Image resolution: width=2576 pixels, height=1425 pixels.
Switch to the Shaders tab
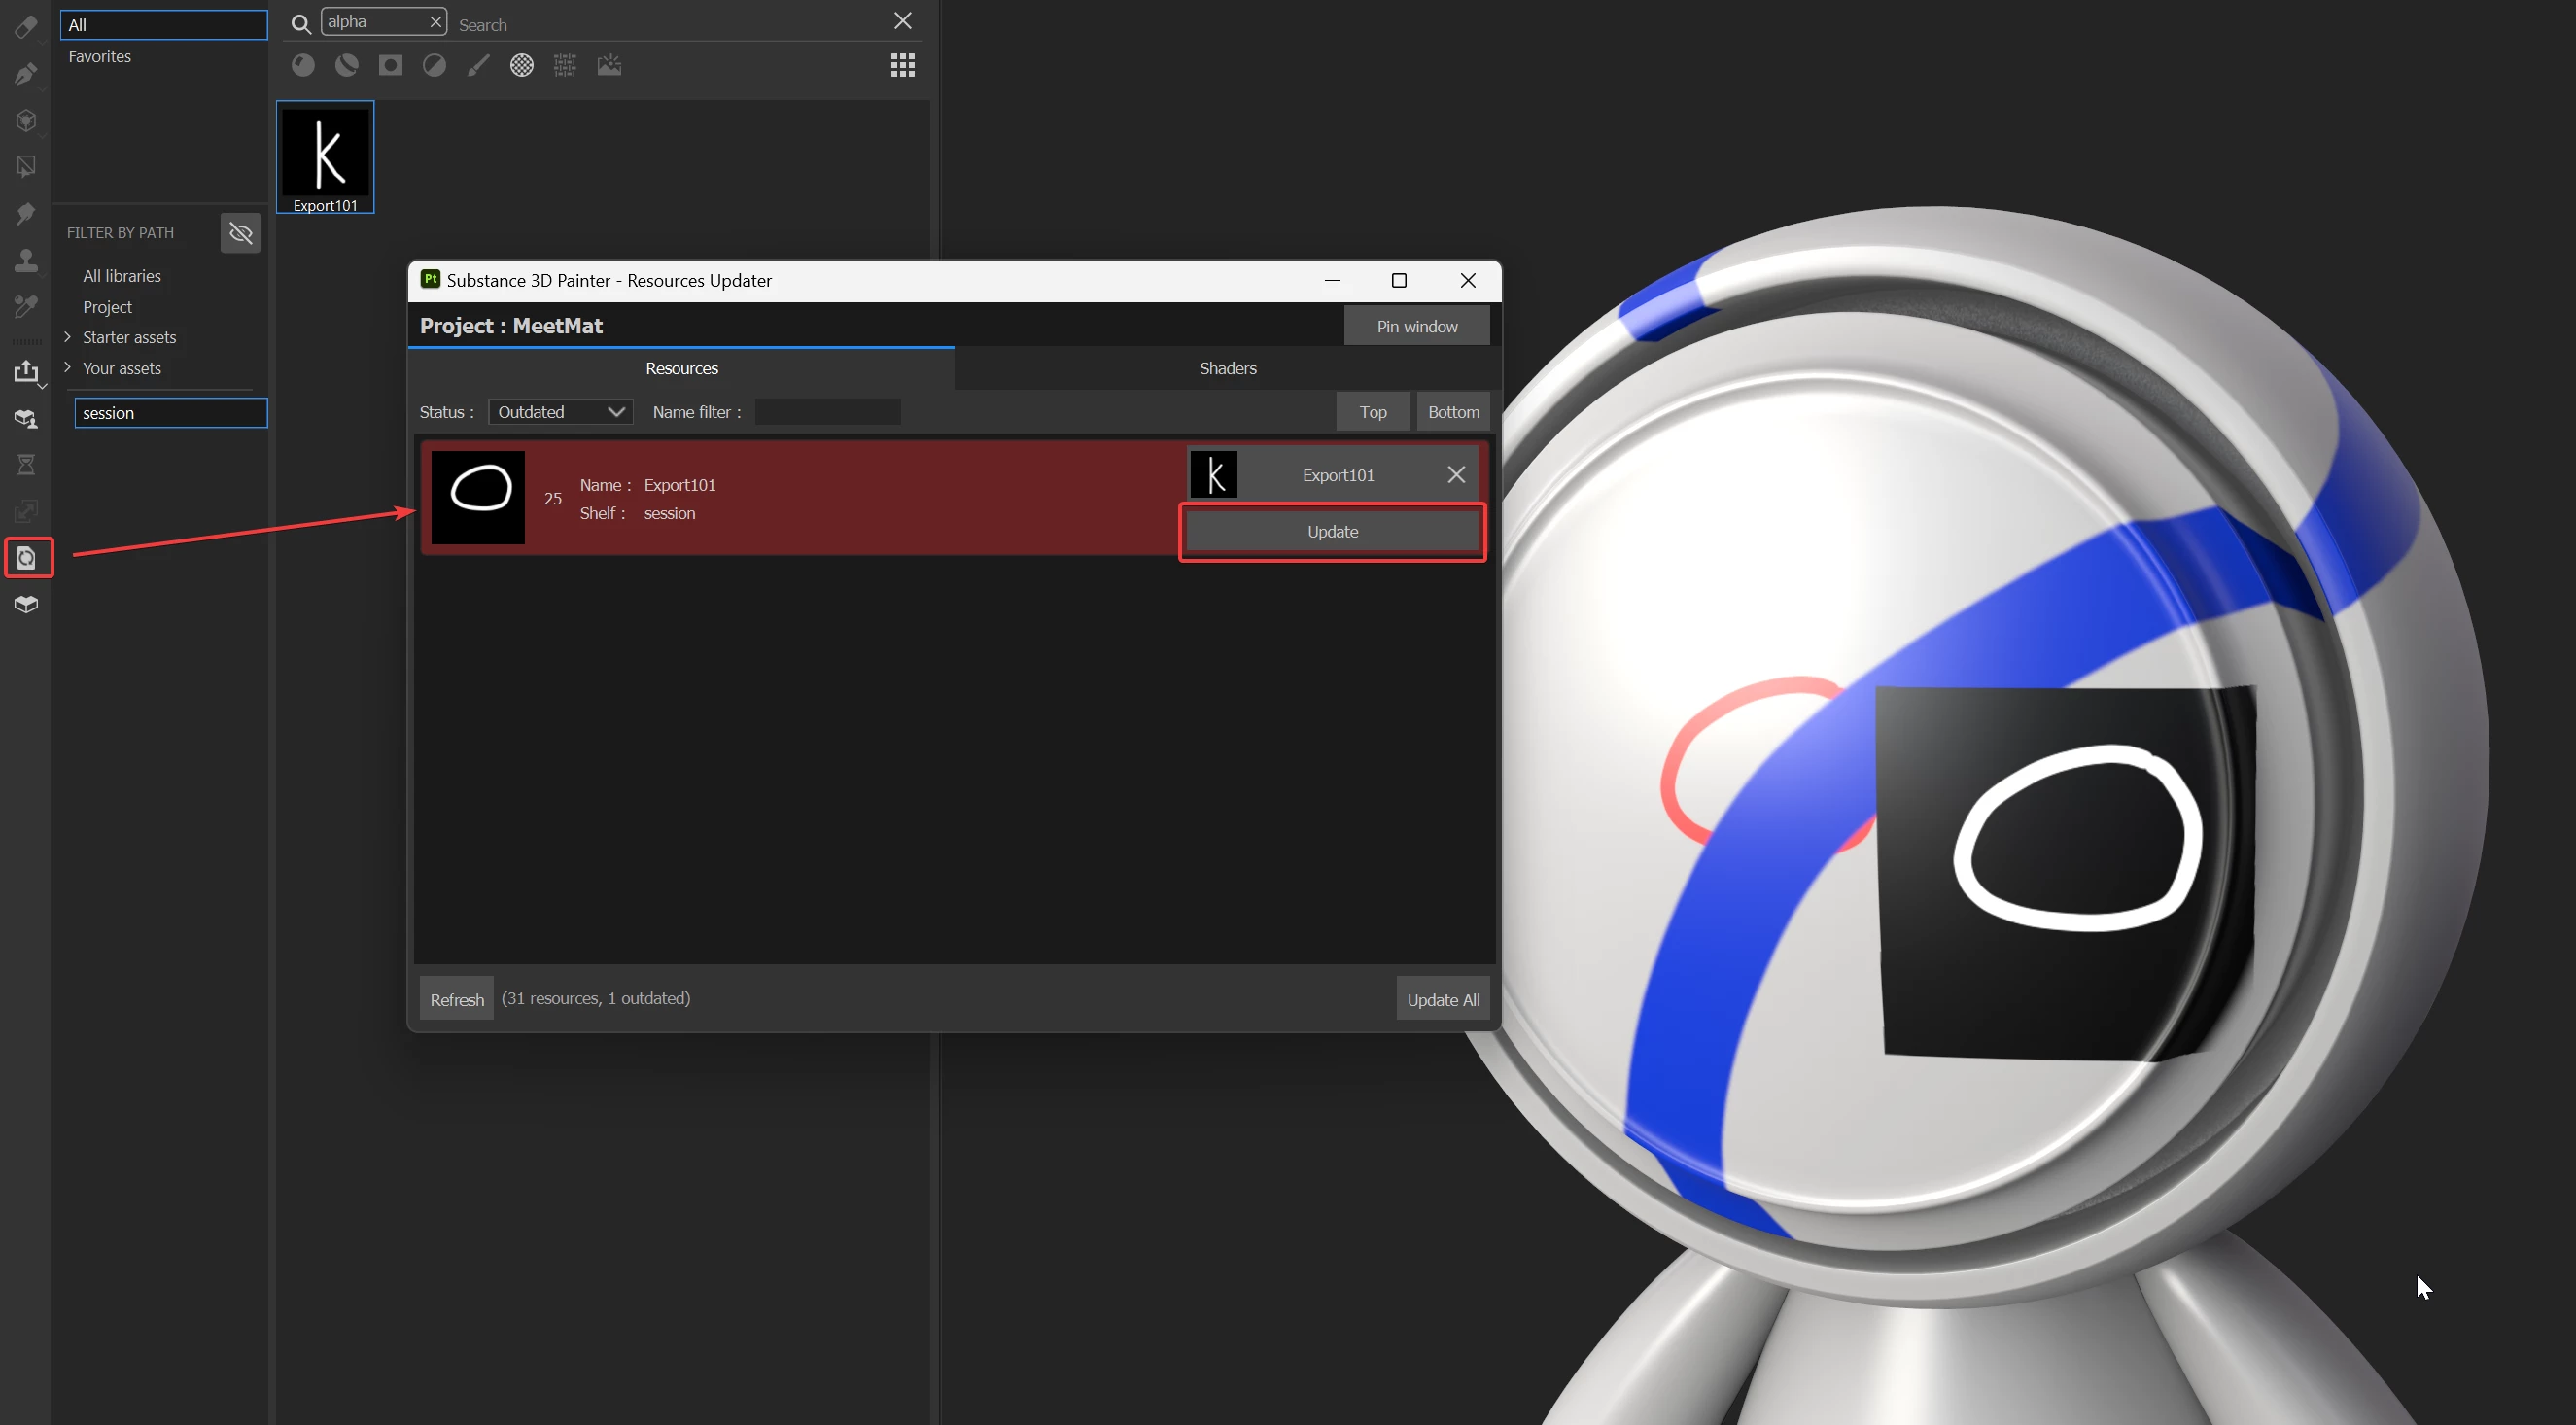point(1227,368)
